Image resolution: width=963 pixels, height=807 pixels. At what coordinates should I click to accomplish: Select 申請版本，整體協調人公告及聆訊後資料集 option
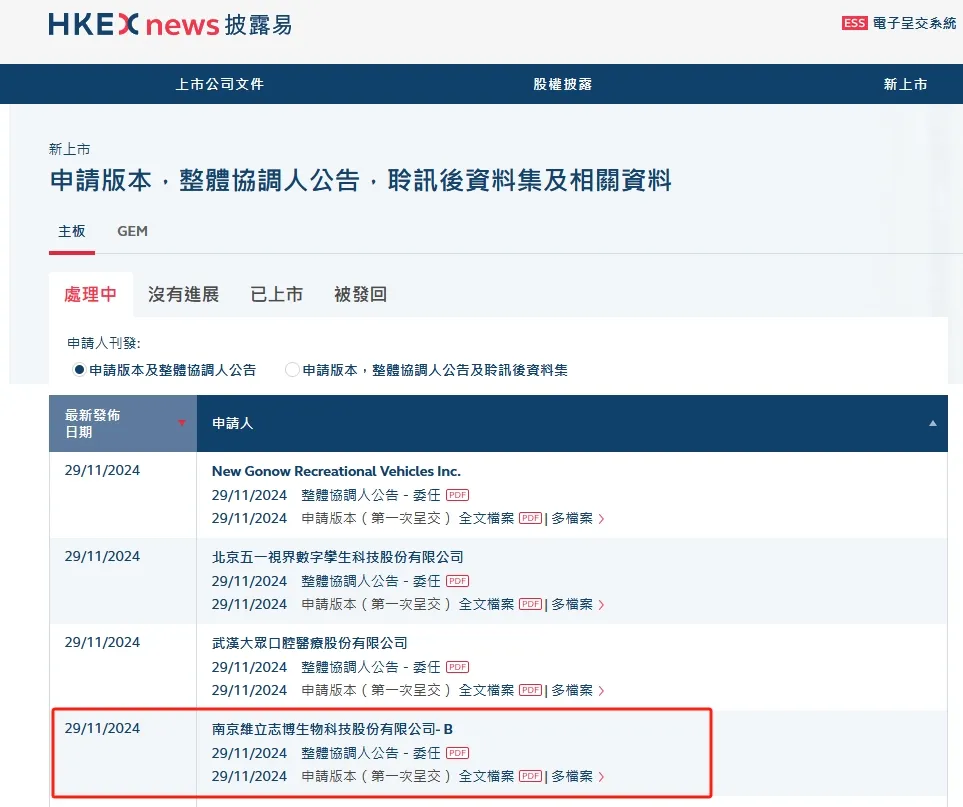click(x=291, y=369)
